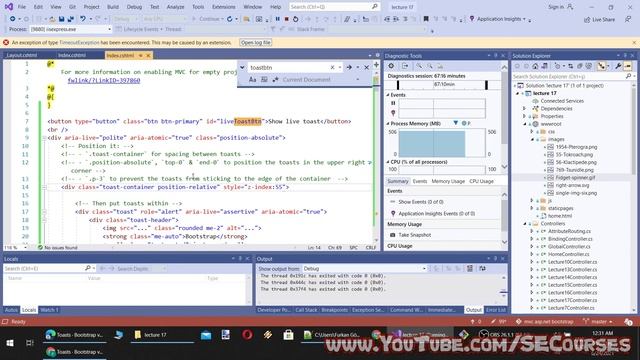This screenshot has width=640, height=360.
Task: Expand Find box to show Replace
Action: 242,67
